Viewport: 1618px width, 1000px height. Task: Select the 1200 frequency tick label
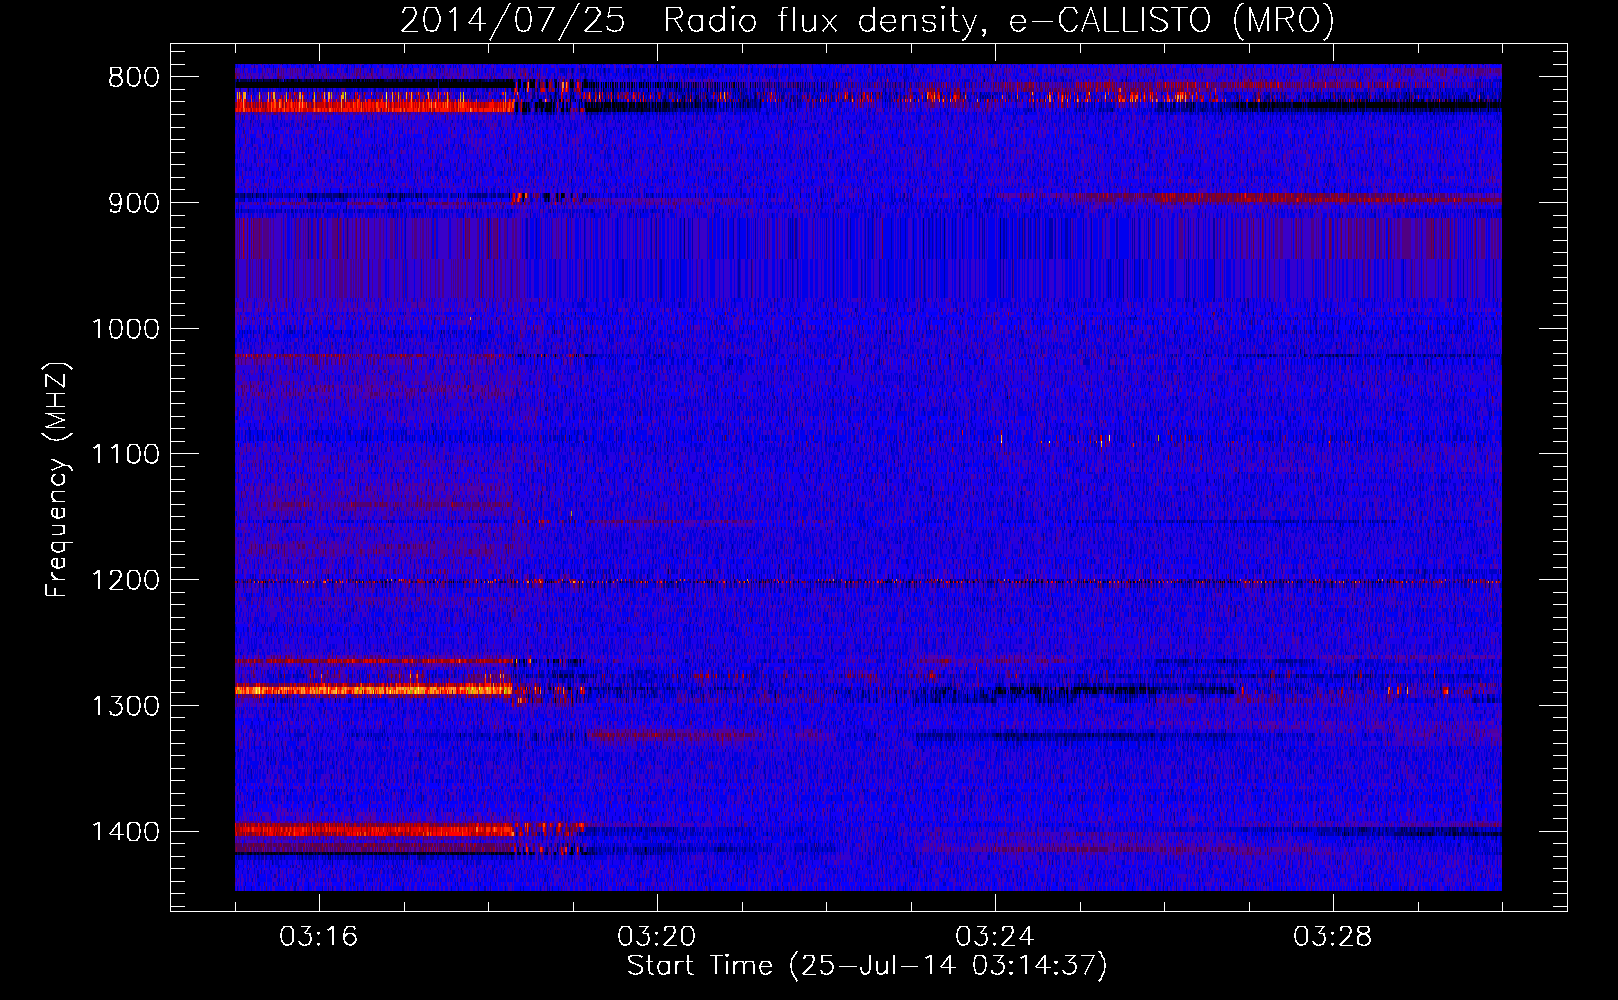[125, 580]
